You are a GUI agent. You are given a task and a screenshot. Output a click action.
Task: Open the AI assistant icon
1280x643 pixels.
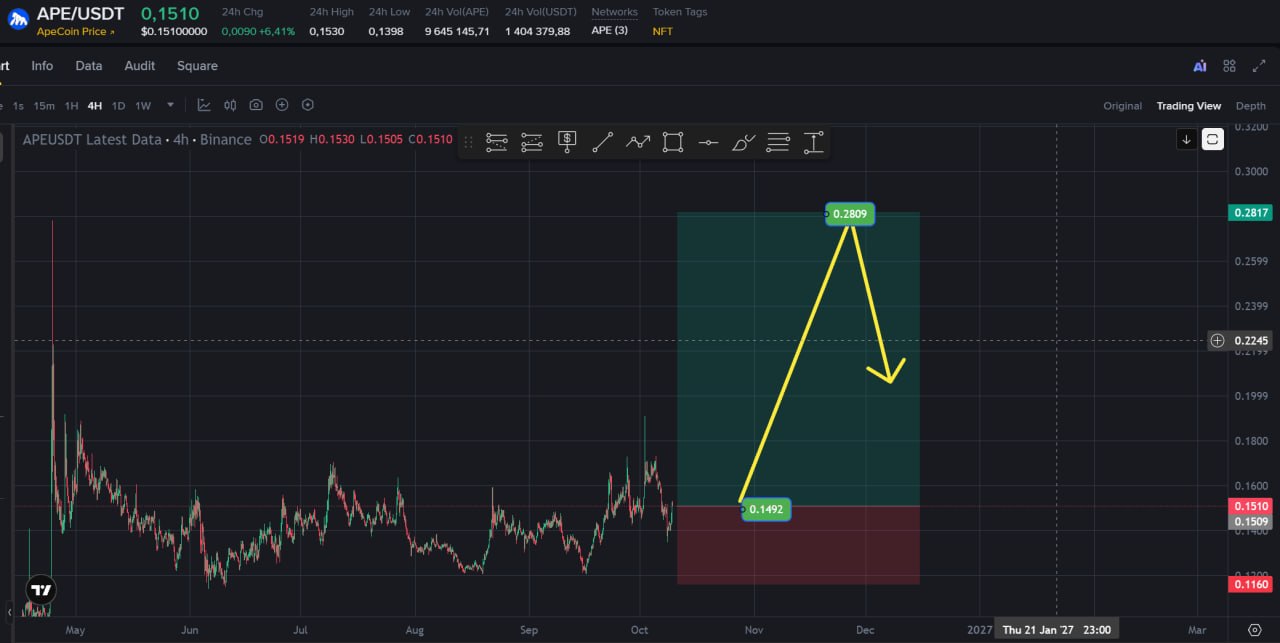1200,66
